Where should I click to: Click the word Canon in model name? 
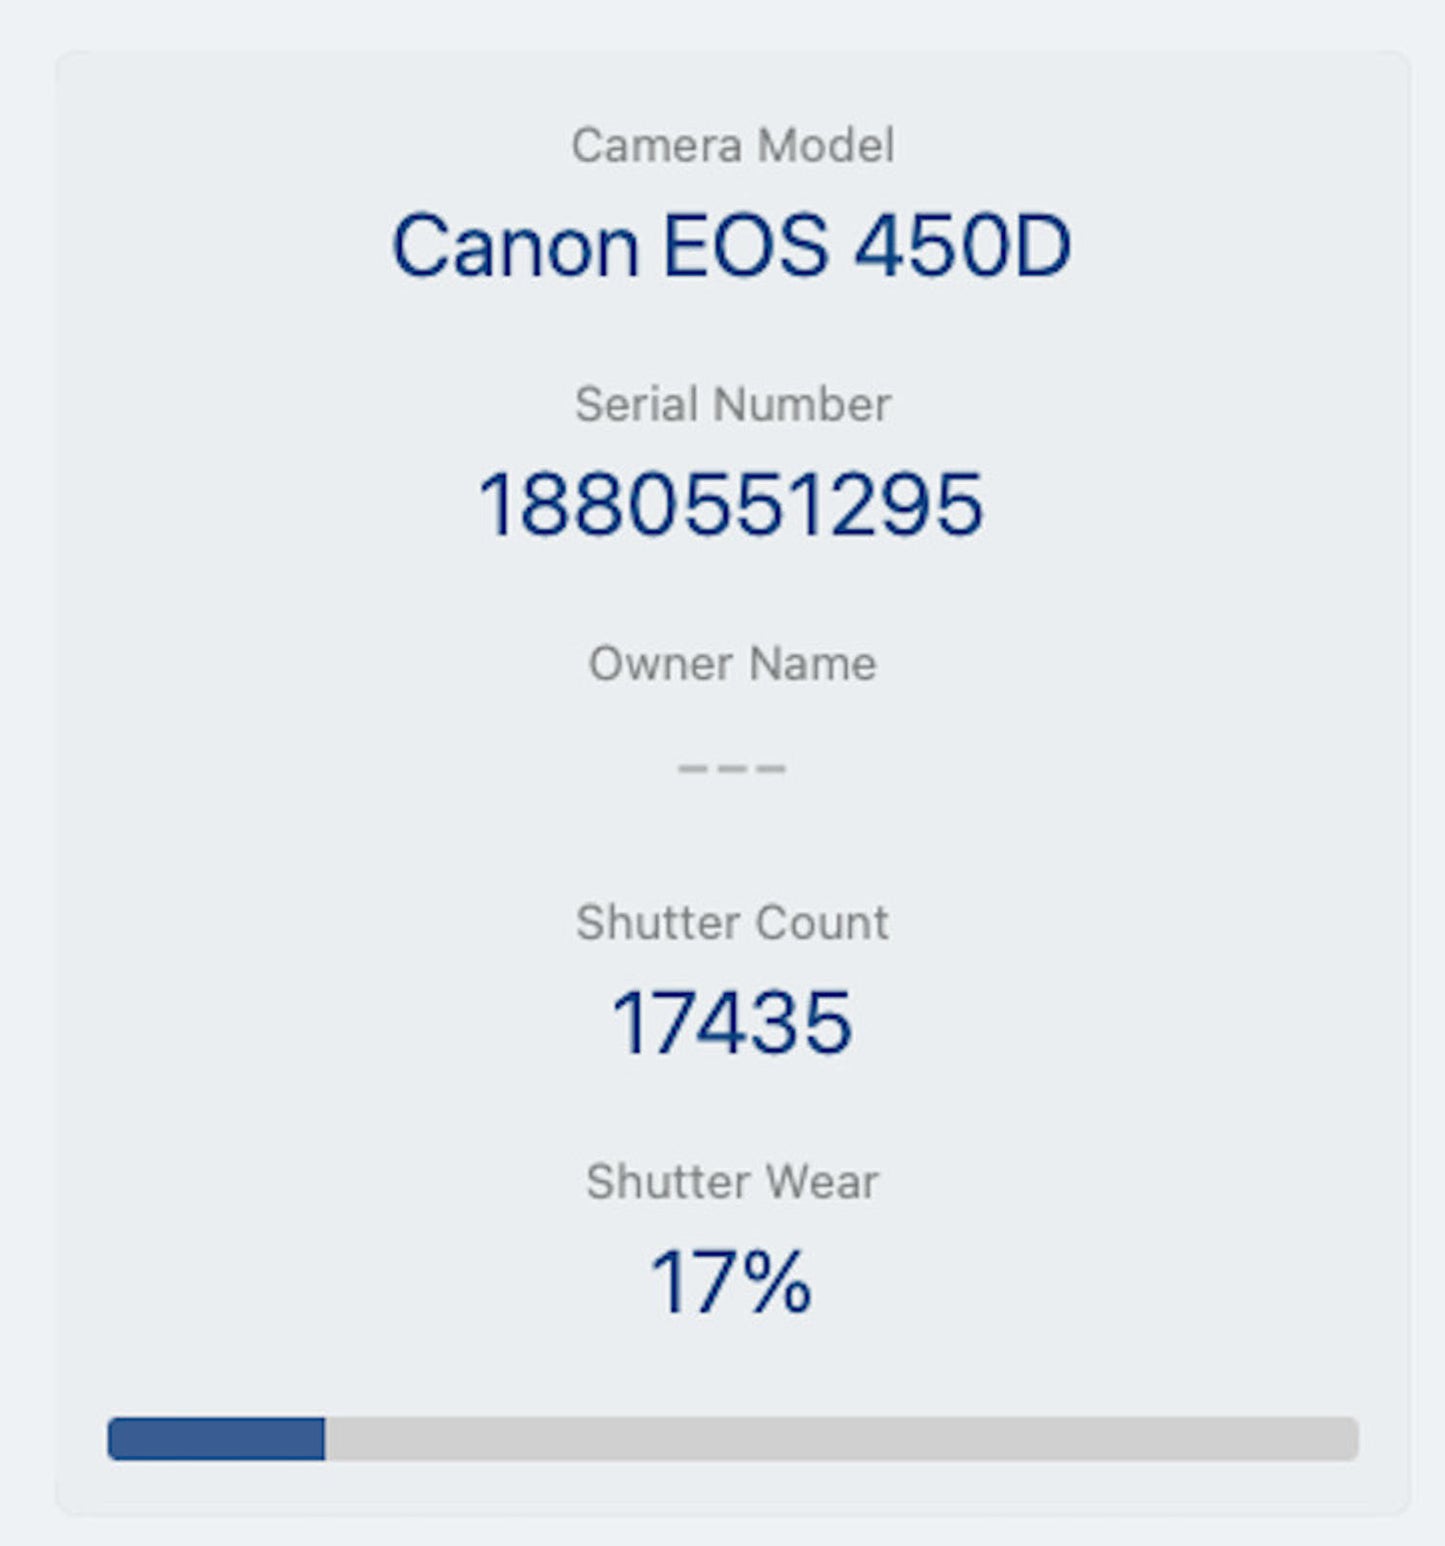coord(515,246)
